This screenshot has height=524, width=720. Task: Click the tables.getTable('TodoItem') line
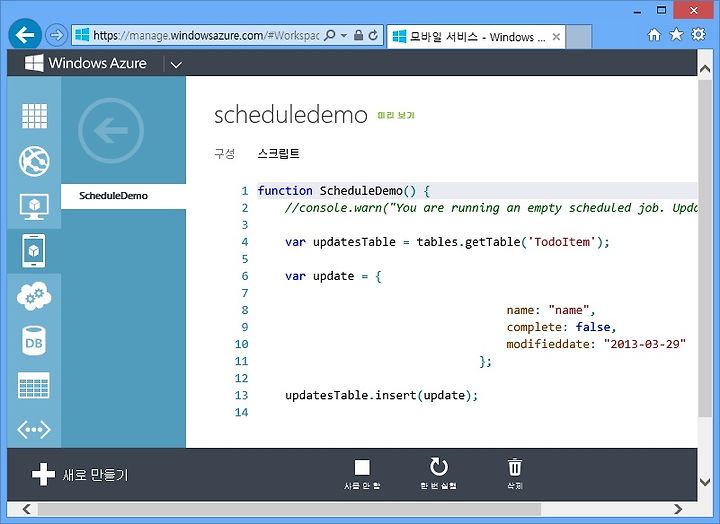coord(447,242)
